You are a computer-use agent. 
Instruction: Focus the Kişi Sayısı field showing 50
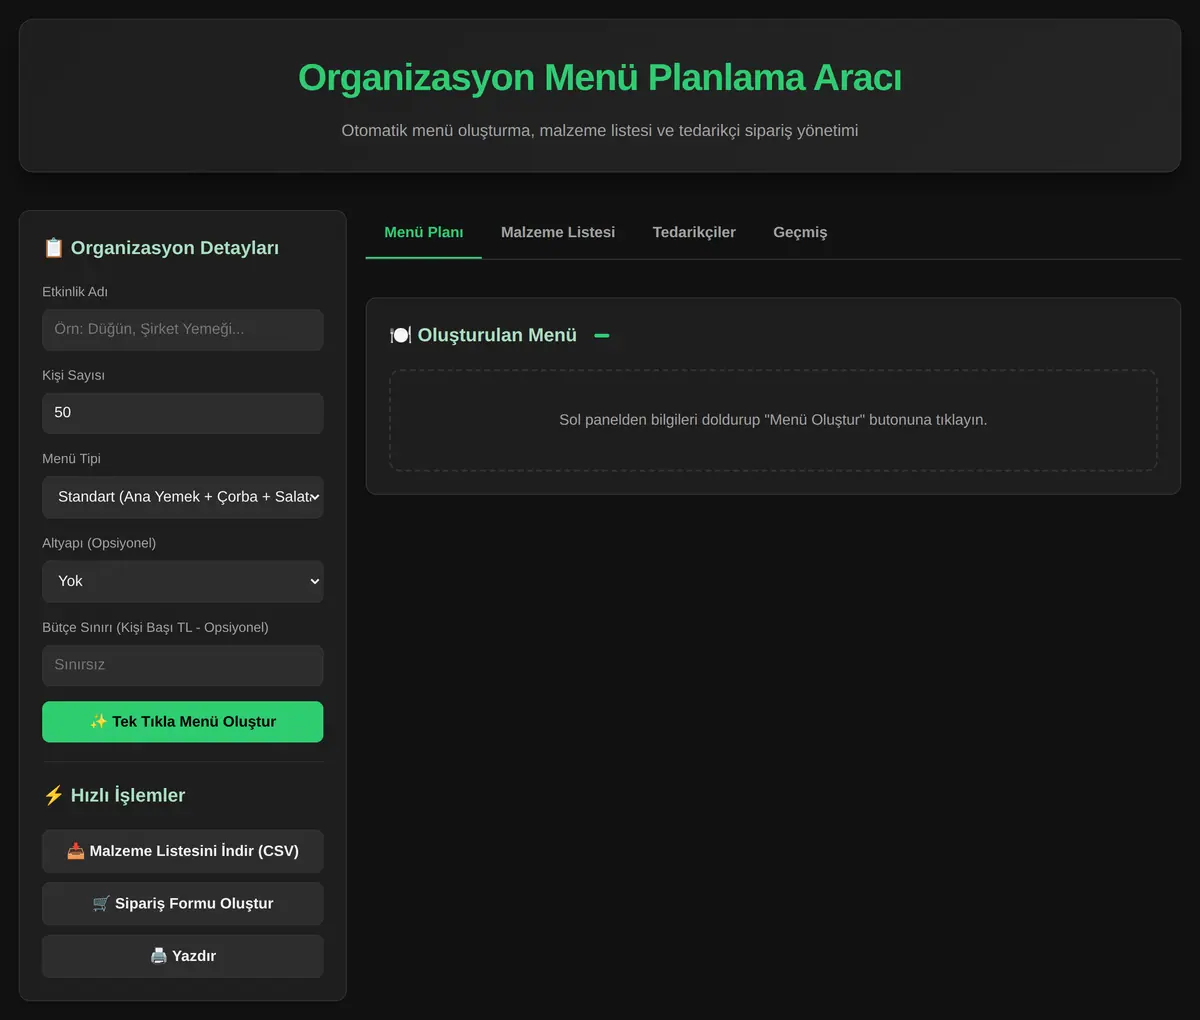[182, 412]
